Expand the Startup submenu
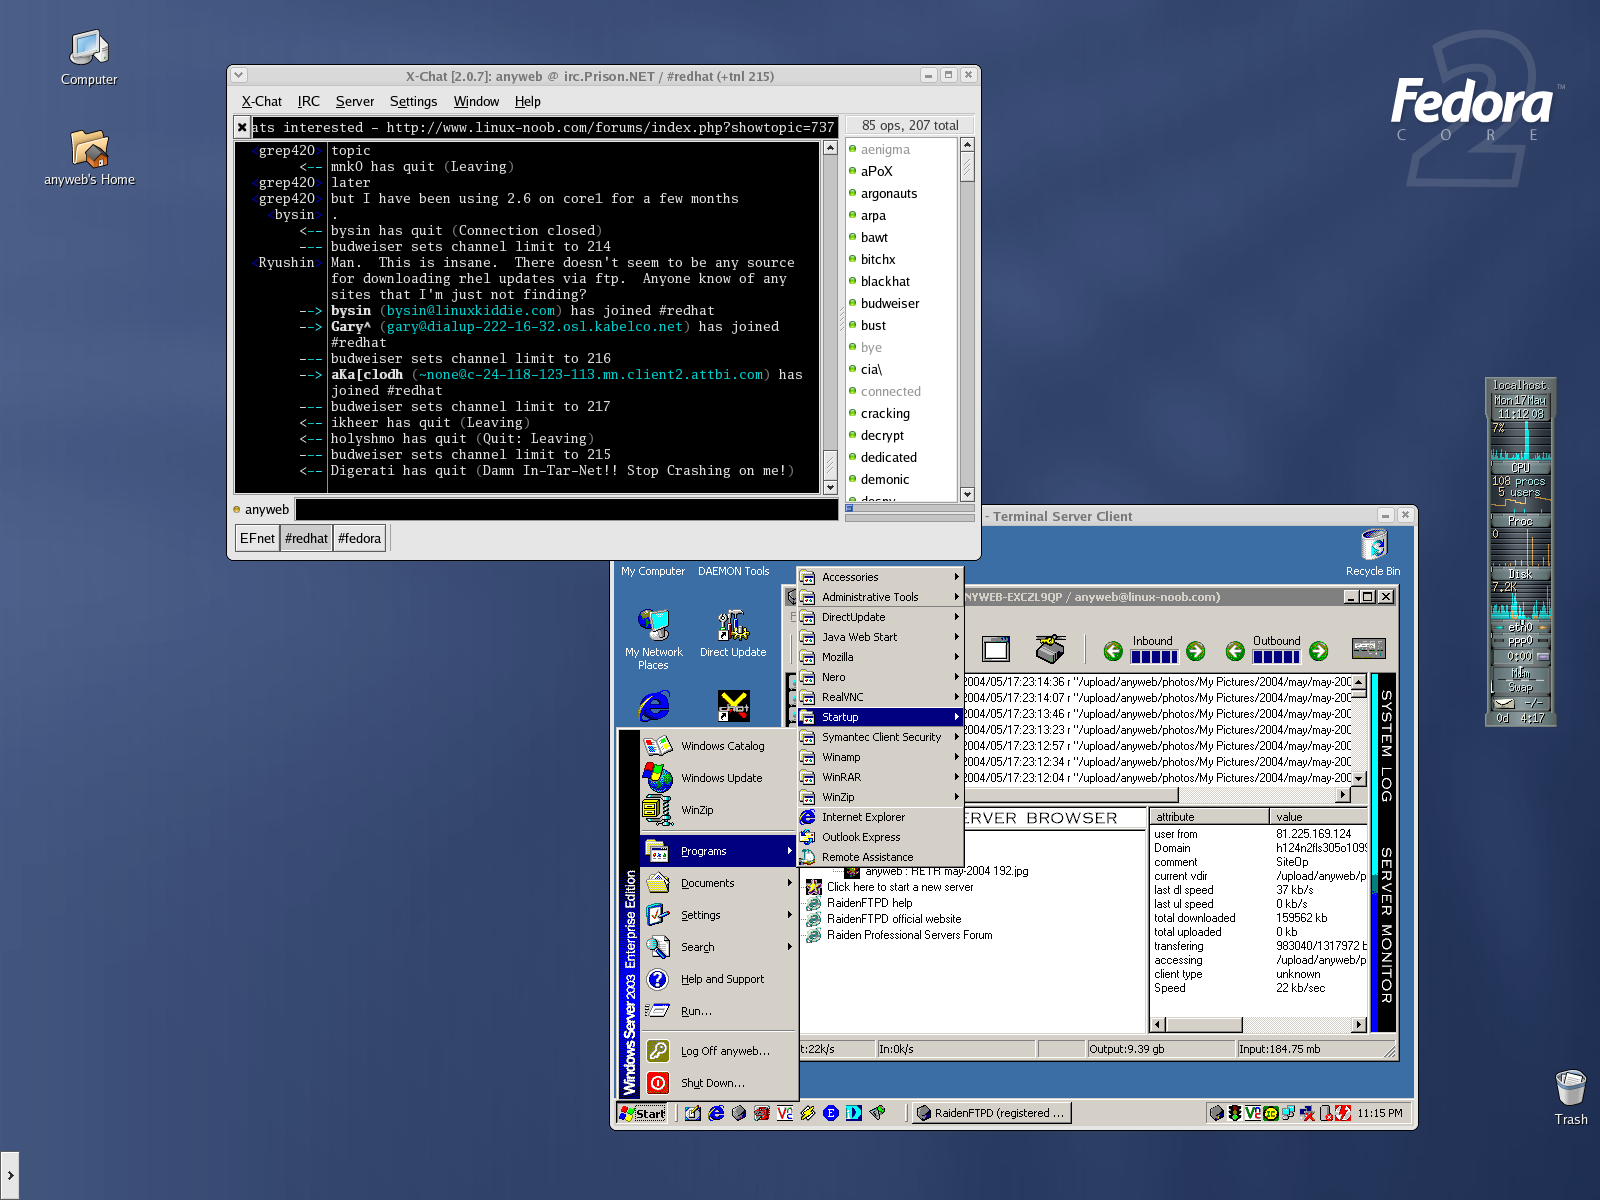This screenshot has width=1600, height=1200. point(880,717)
